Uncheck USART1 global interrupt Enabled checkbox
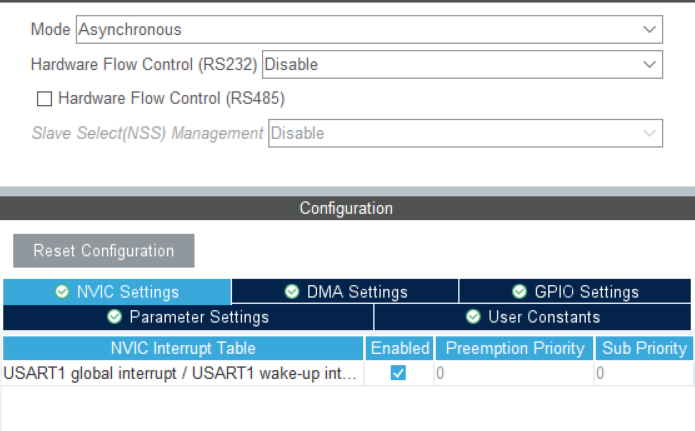The image size is (695, 431). [398, 373]
